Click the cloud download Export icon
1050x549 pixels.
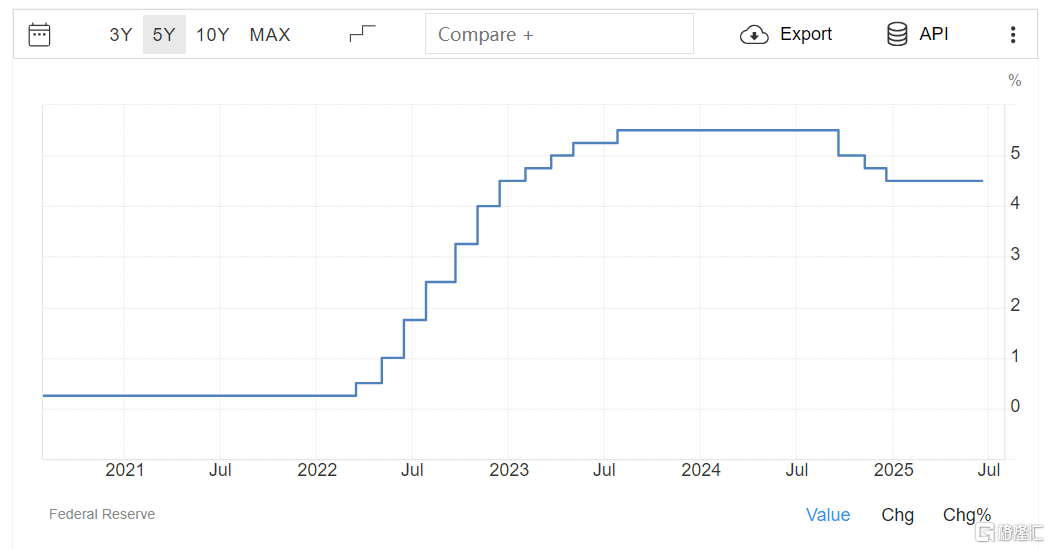point(754,34)
